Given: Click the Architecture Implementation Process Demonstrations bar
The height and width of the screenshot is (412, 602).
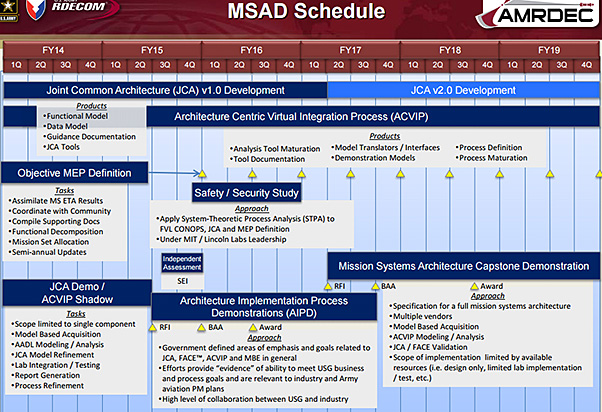Looking at the screenshot, I should point(264,307).
